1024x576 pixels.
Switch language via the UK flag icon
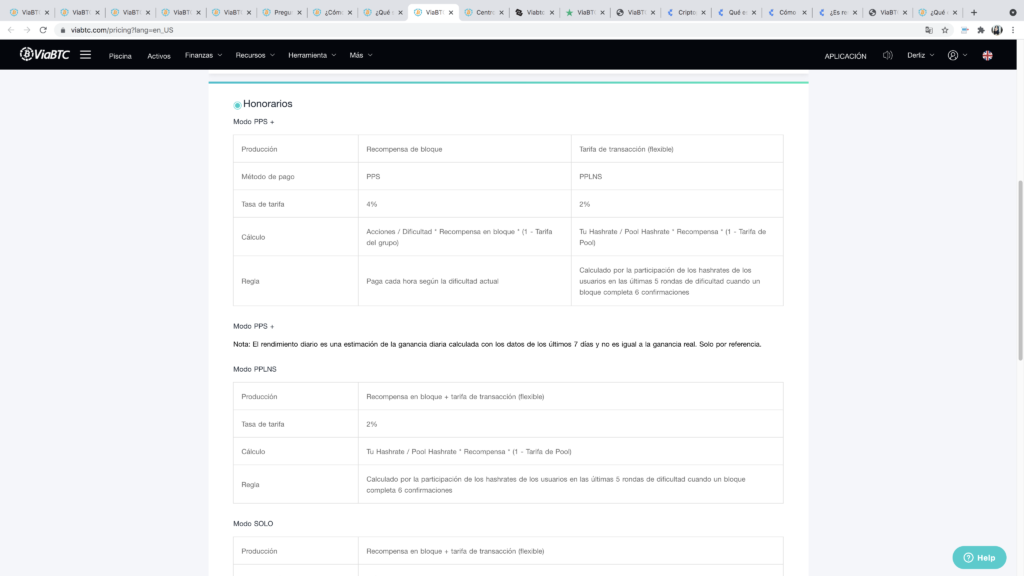tap(987, 56)
